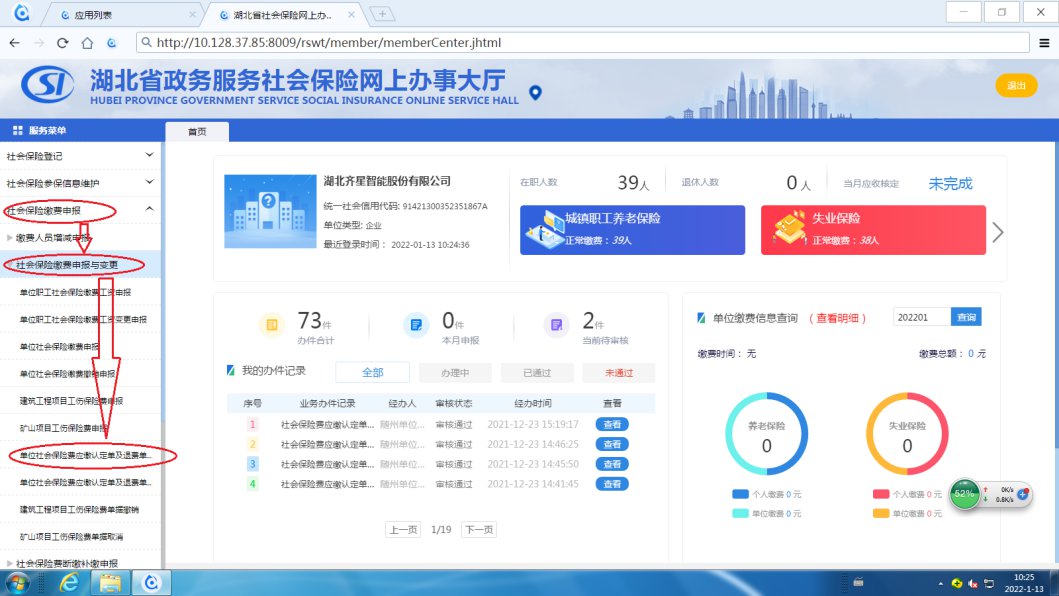Click the browser home icon

pyautogui.click(x=87, y=43)
